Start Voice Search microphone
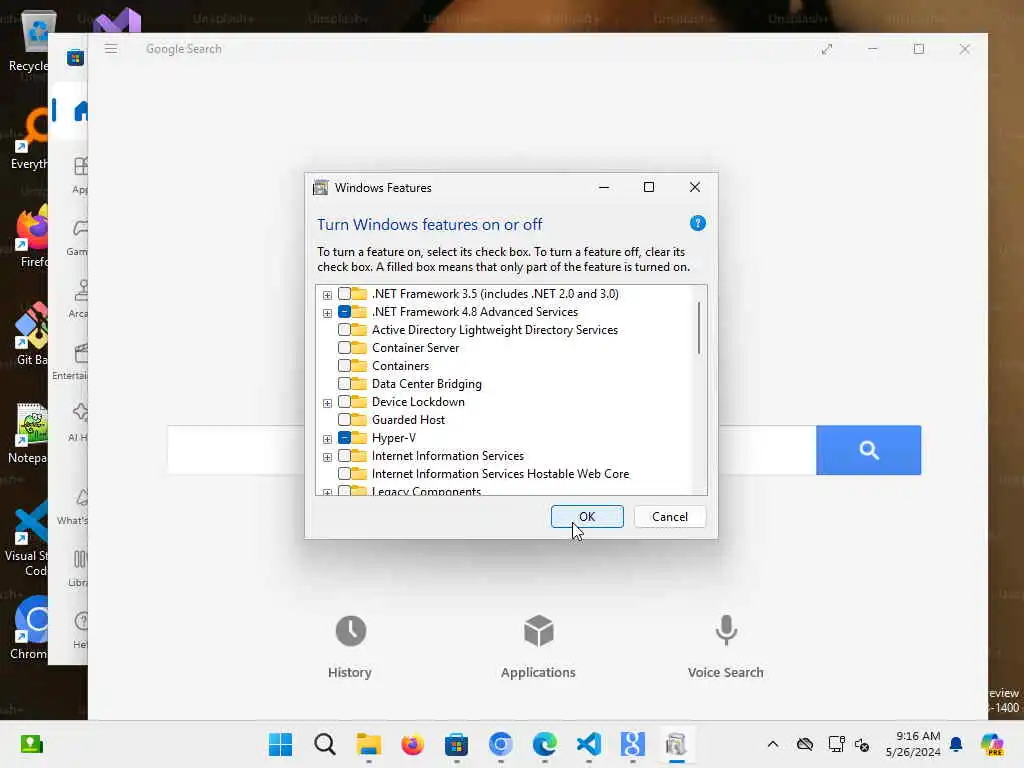The width and height of the screenshot is (1024, 768). 726,647
